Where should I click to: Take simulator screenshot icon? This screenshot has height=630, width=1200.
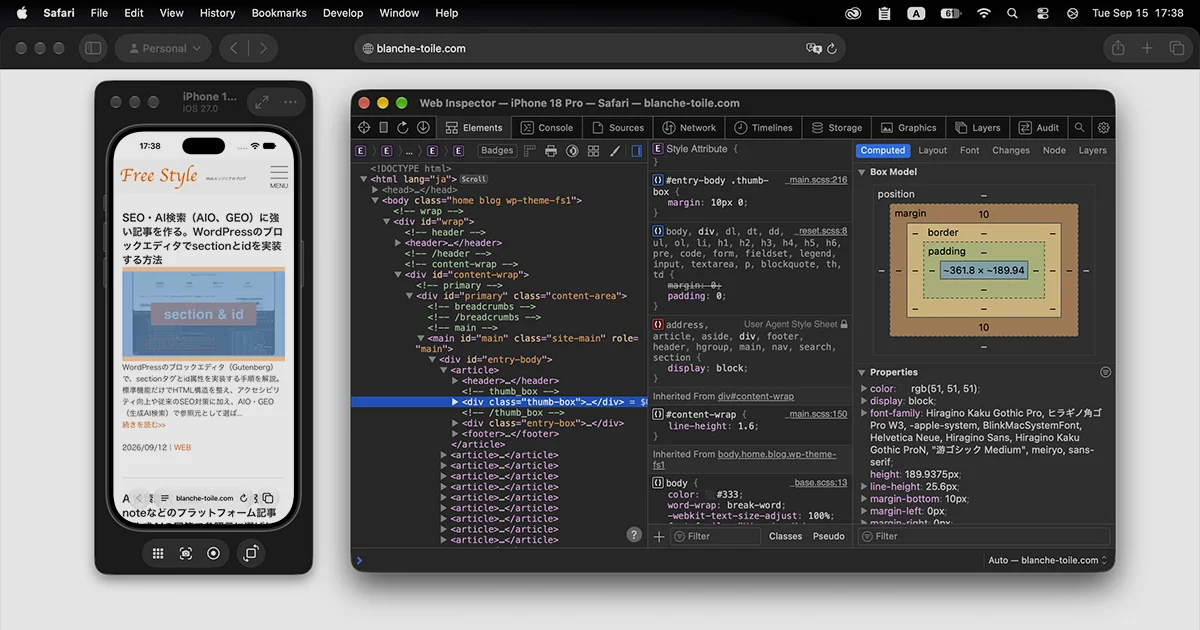[186, 553]
